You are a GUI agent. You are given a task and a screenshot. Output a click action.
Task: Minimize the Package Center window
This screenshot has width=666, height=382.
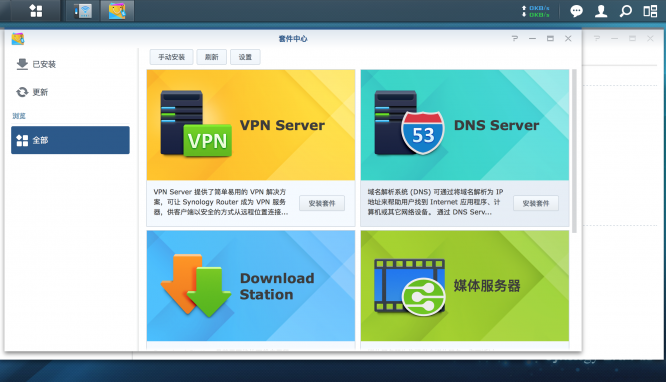tap(532, 38)
